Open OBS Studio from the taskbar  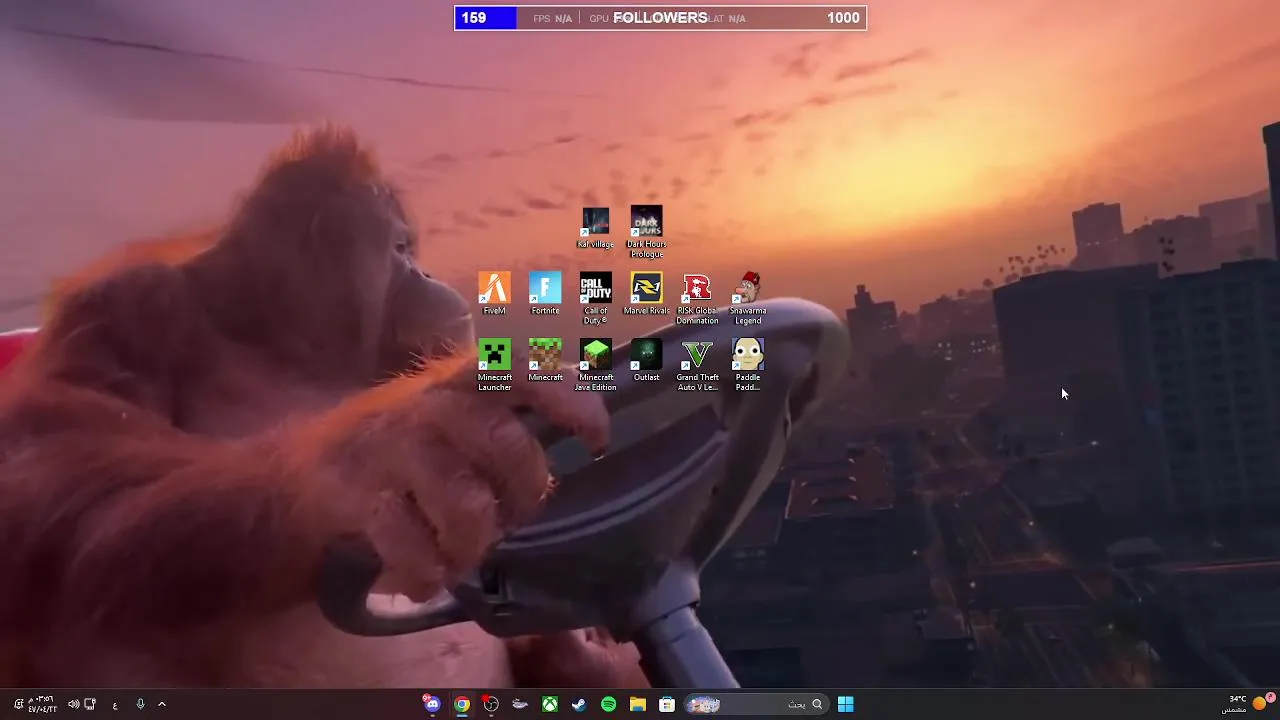[x=491, y=704]
